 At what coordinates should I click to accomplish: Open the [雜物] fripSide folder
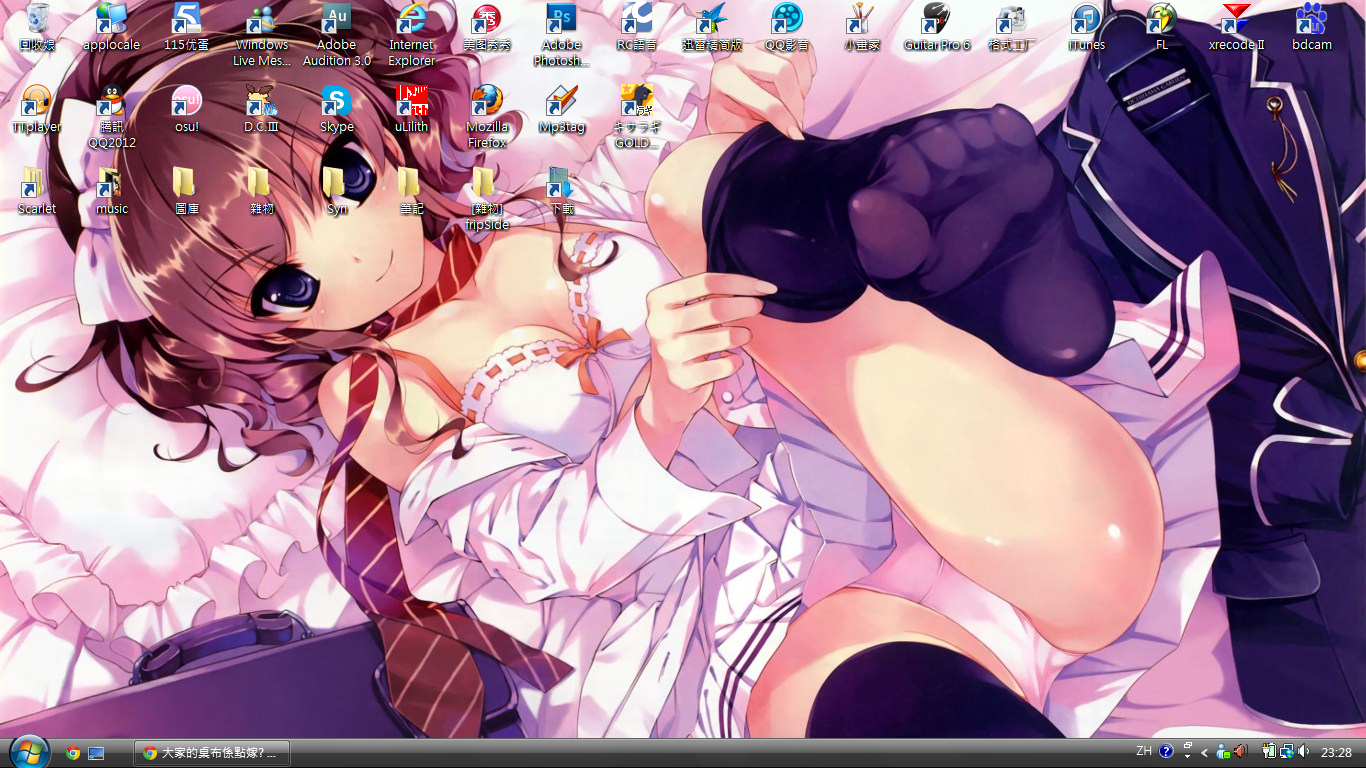[487, 199]
